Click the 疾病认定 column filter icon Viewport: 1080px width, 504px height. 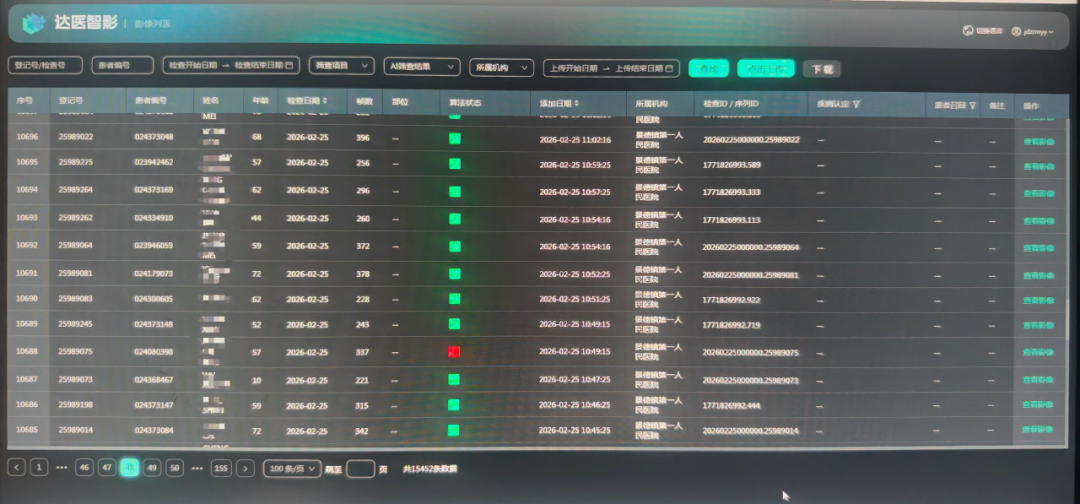coord(857,104)
